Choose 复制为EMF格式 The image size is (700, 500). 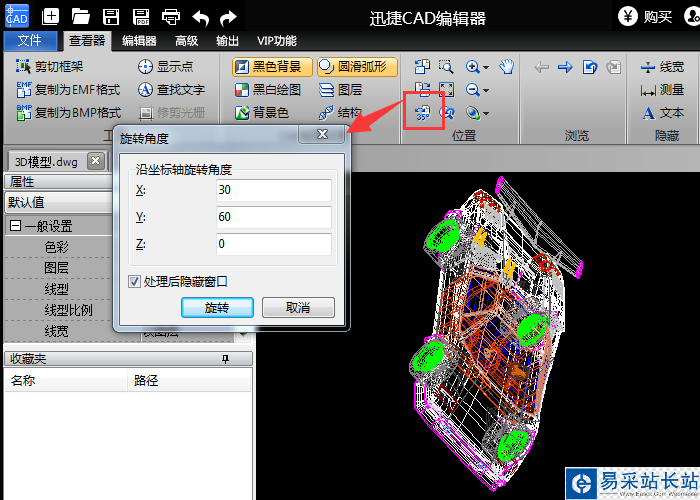[68, 90]
